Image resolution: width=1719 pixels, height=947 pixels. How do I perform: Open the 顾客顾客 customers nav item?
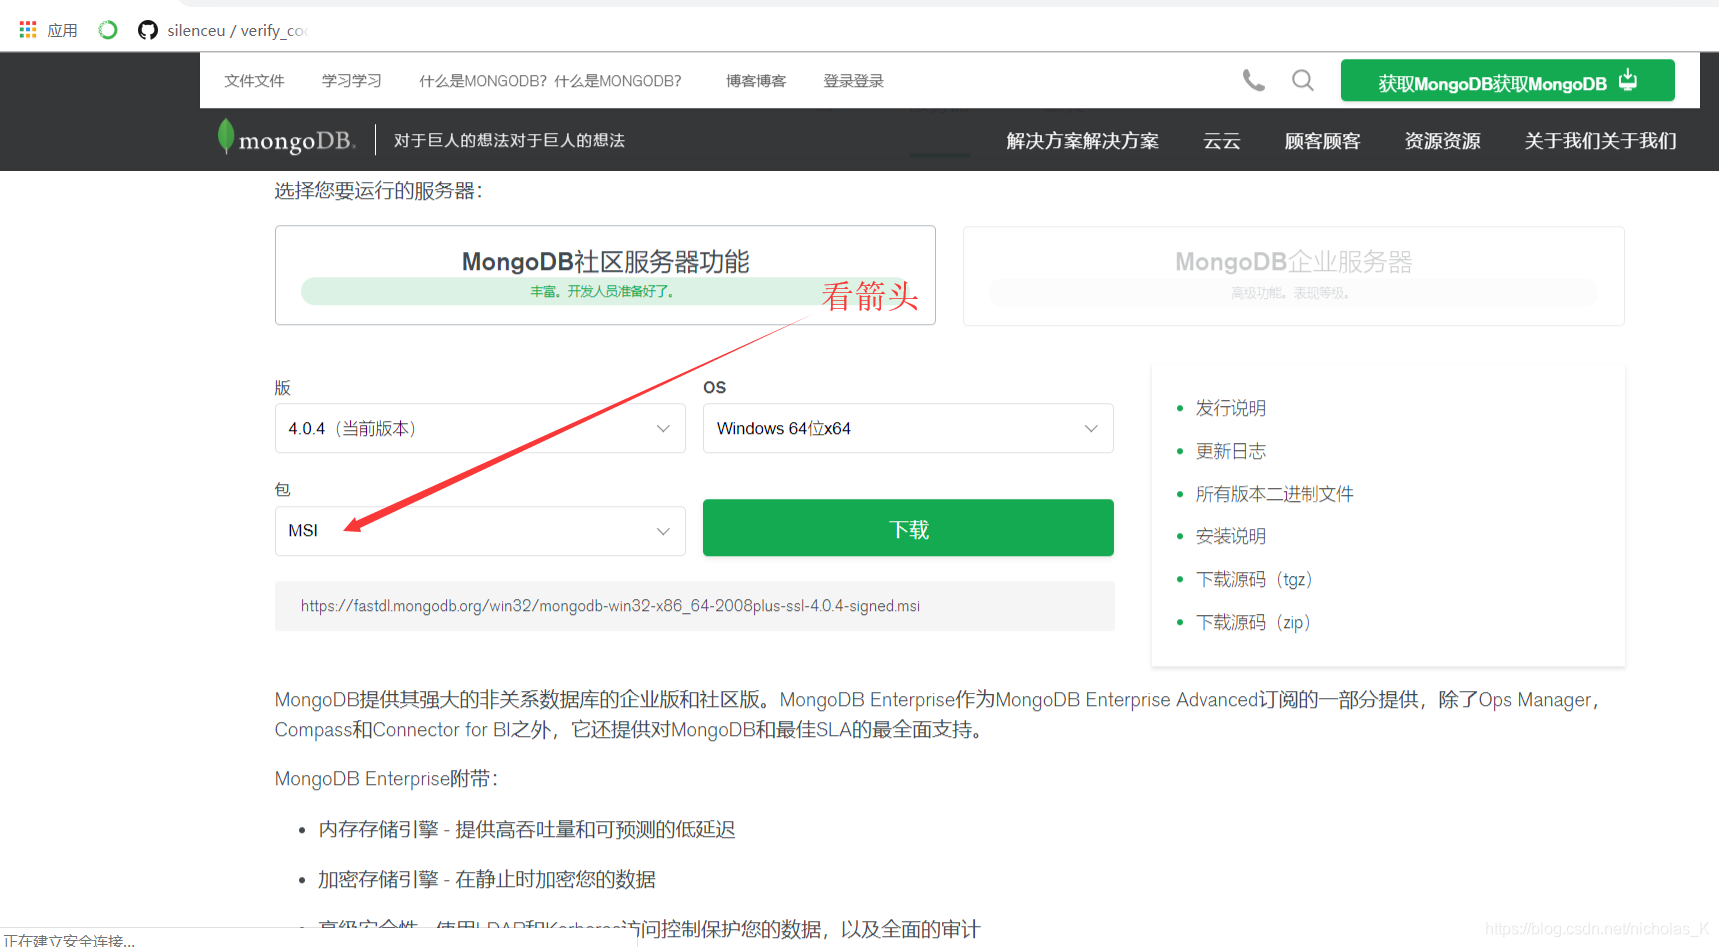coord(1322,141)
